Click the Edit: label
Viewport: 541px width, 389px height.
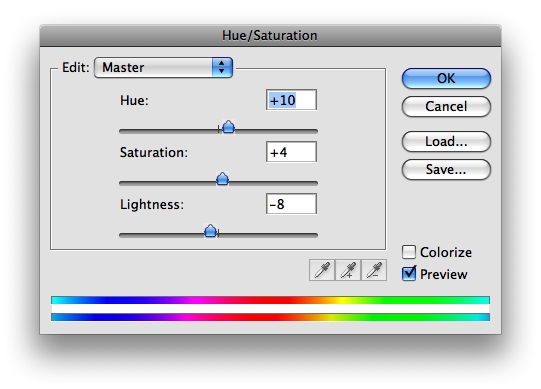coord(76,67)
